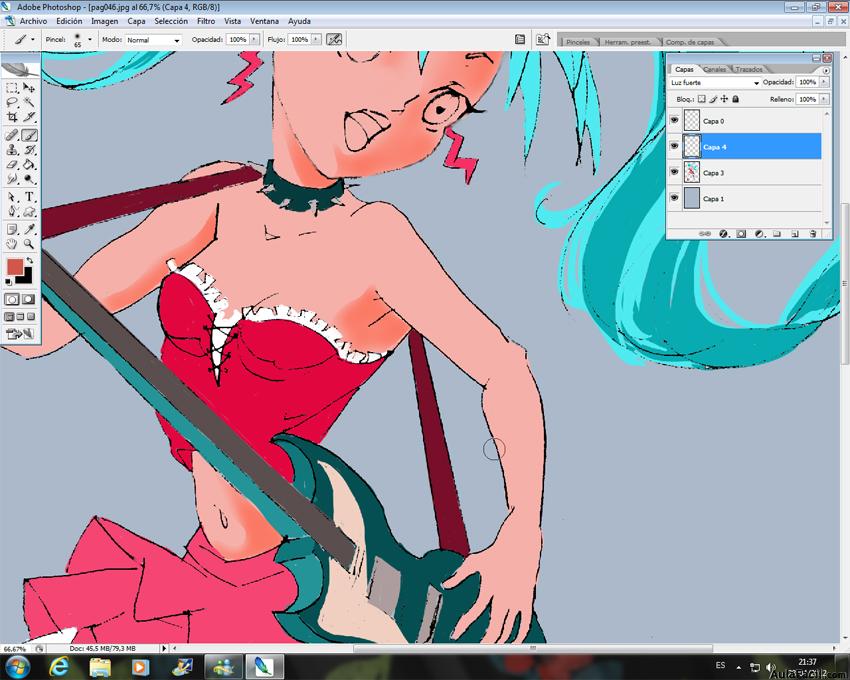Toggle lock transparent pixels
This screenshot has height=680, width=850.
(701, 99)
